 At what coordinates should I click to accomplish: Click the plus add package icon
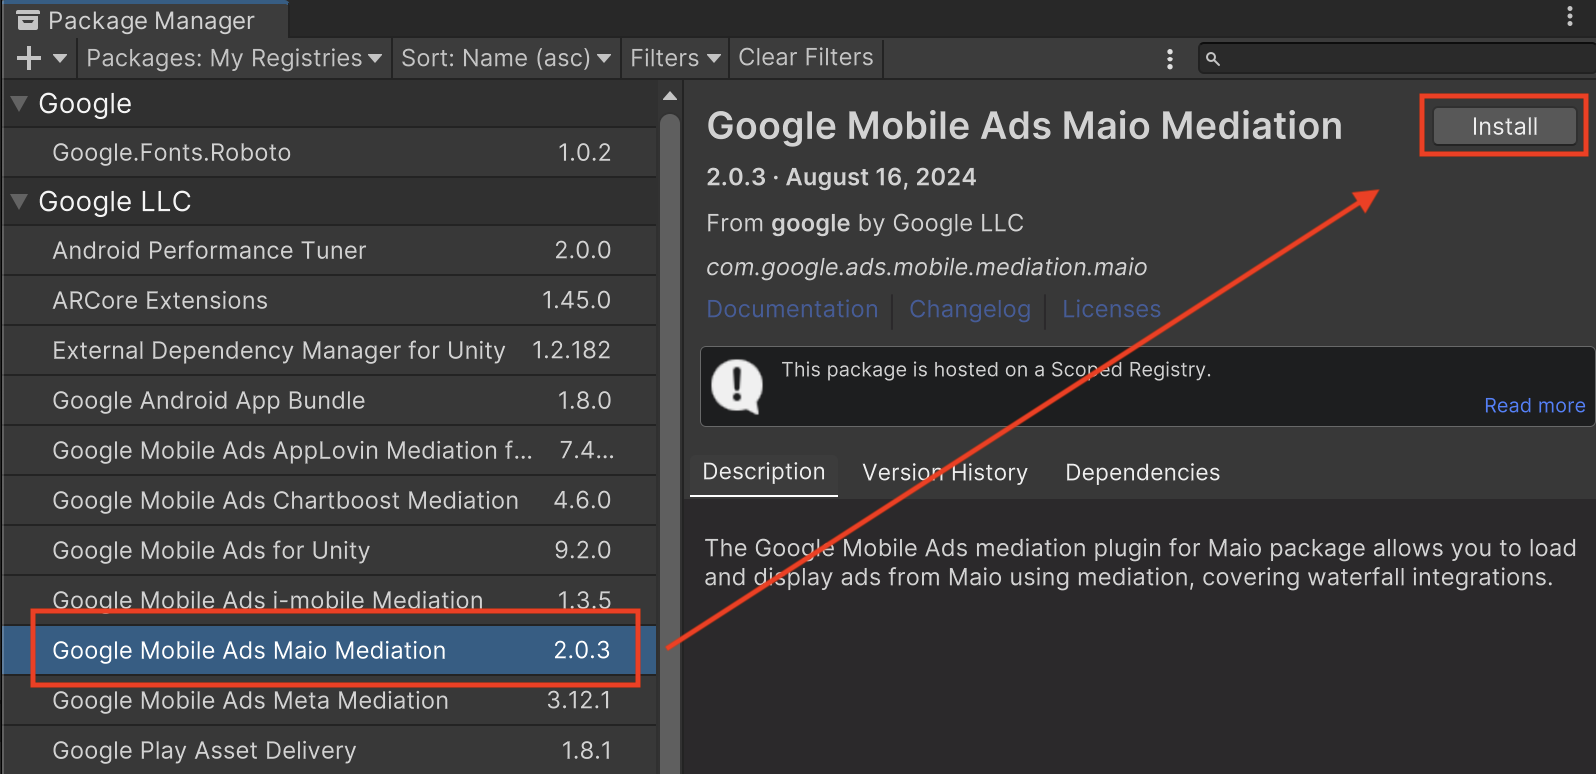tap(29, 59)
